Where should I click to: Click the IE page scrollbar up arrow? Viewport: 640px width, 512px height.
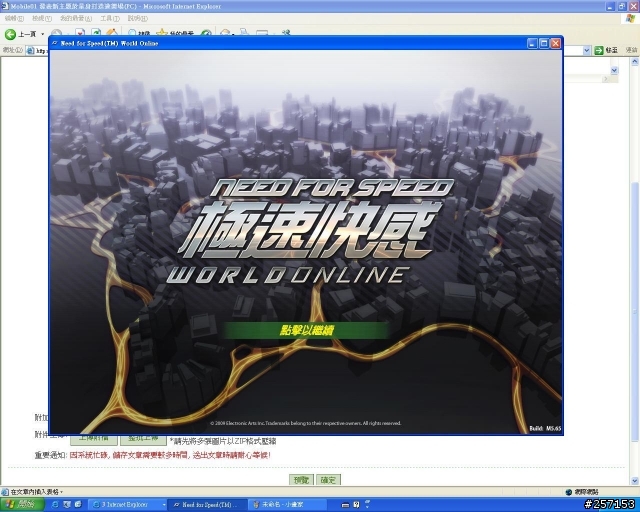pos(635,62)
